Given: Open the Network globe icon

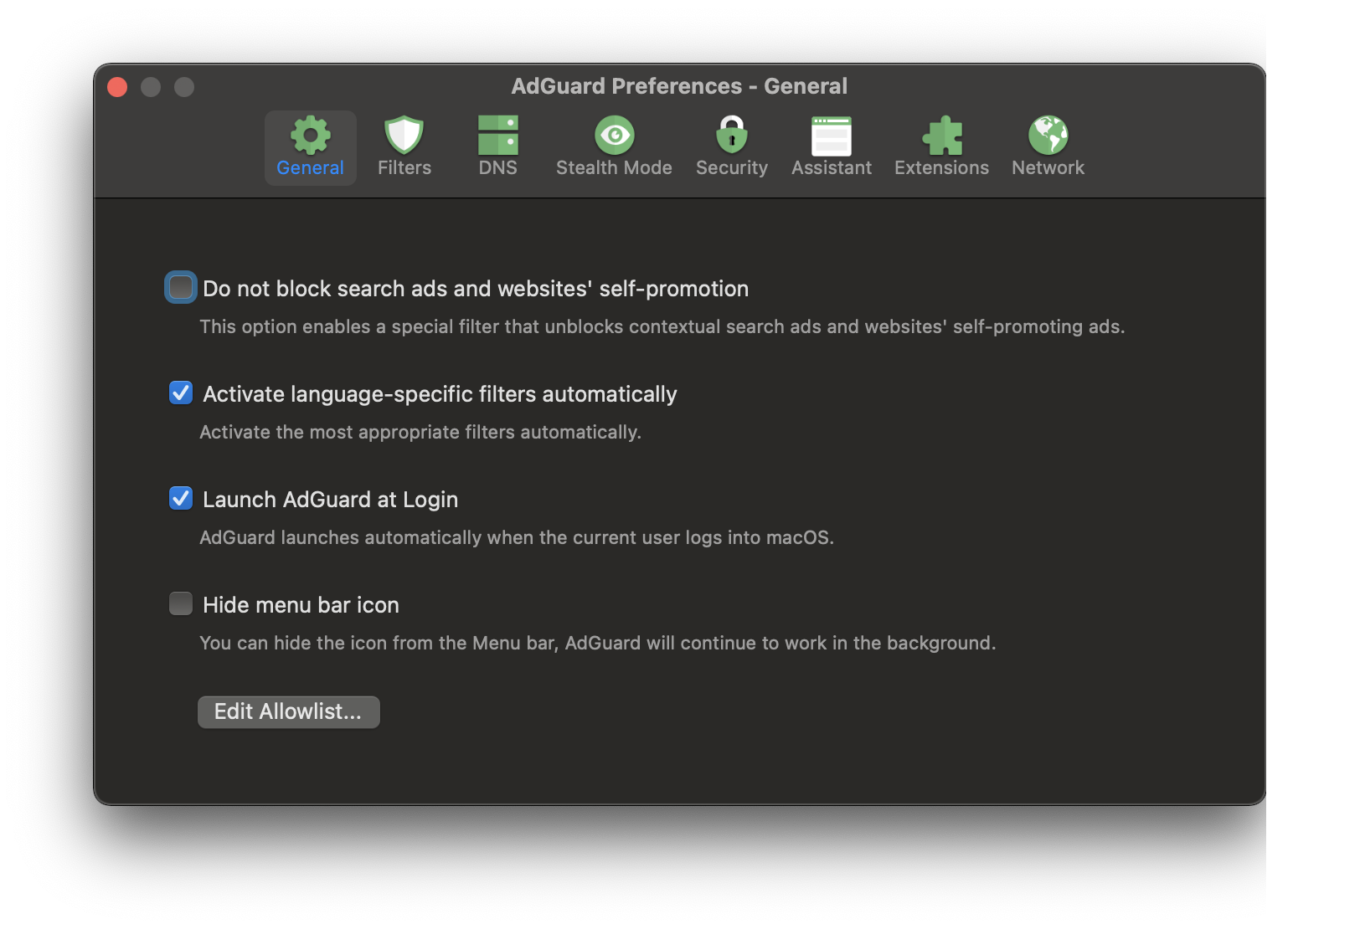Looking at the screenshot, I should click(x=1047, y=136).
